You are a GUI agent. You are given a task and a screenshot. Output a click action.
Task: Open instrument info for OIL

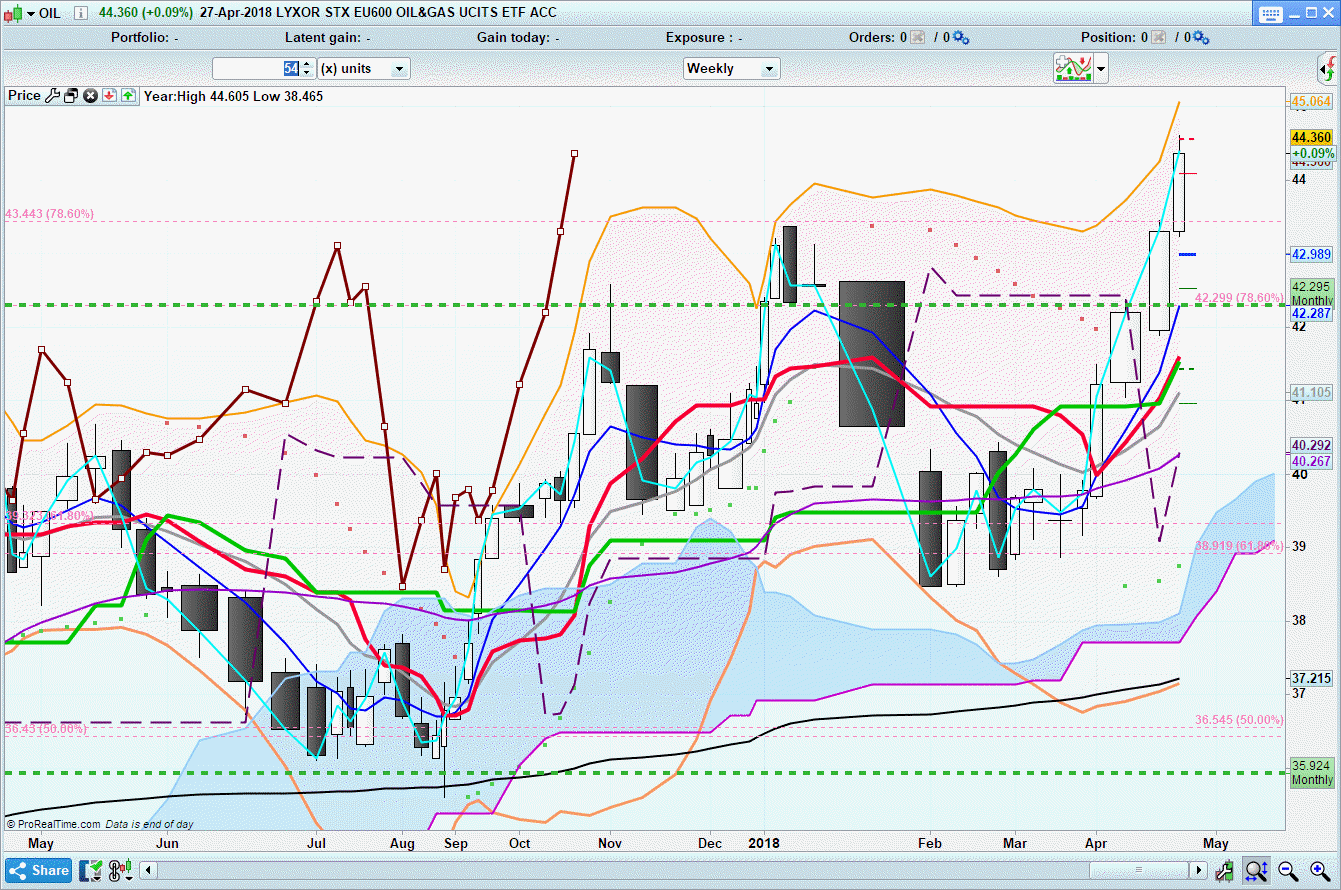pos(80,13)
